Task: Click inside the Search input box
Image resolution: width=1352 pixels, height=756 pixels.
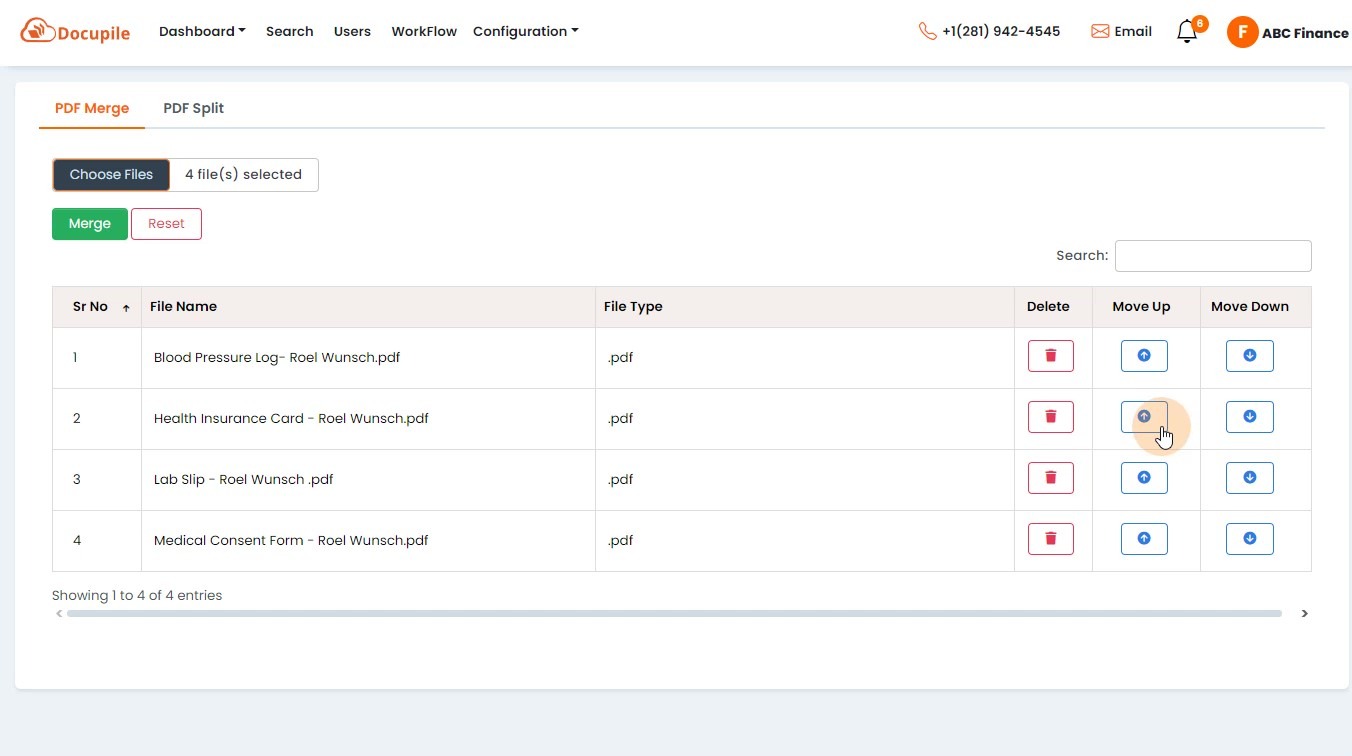Action: [1212, 255]
